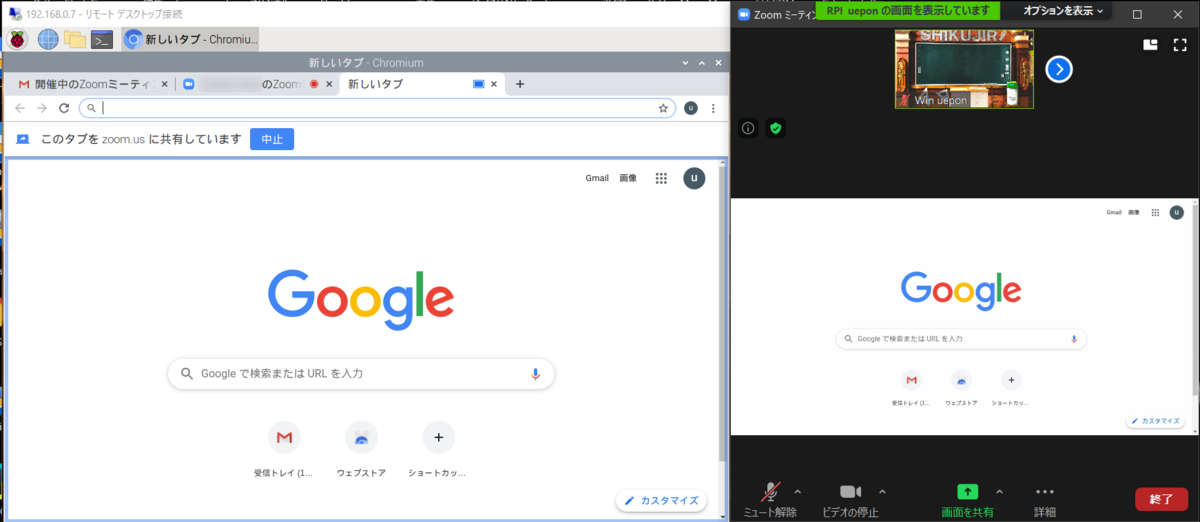Unmute the microphone with ミュート解除

coord(770,500)
